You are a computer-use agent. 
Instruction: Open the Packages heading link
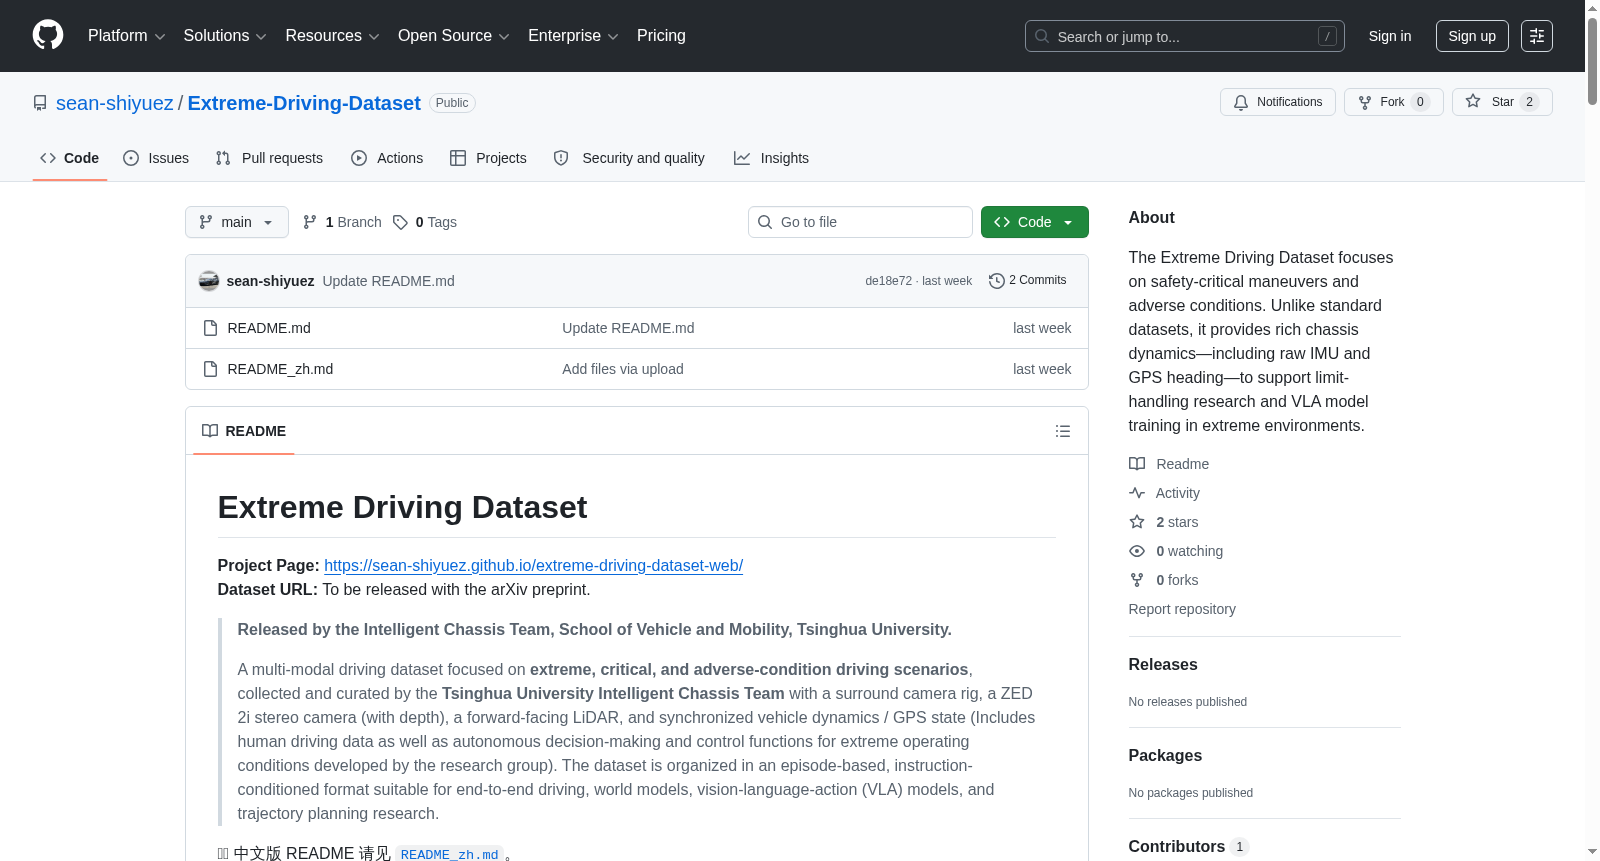(x=1165, y=755)
